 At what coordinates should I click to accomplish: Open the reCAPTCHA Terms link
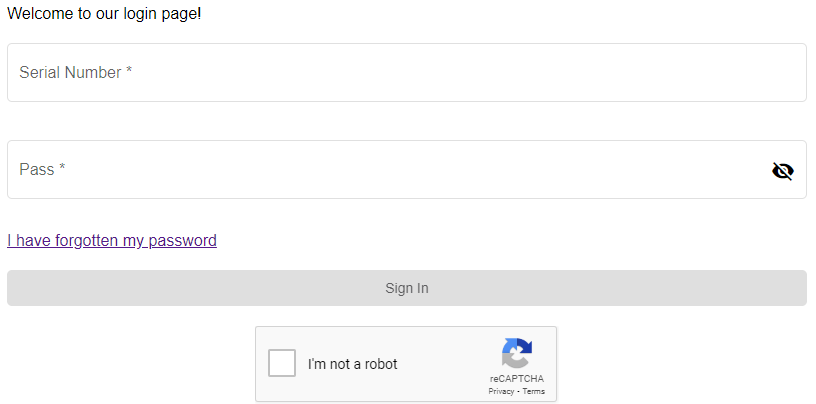point(534,391)
